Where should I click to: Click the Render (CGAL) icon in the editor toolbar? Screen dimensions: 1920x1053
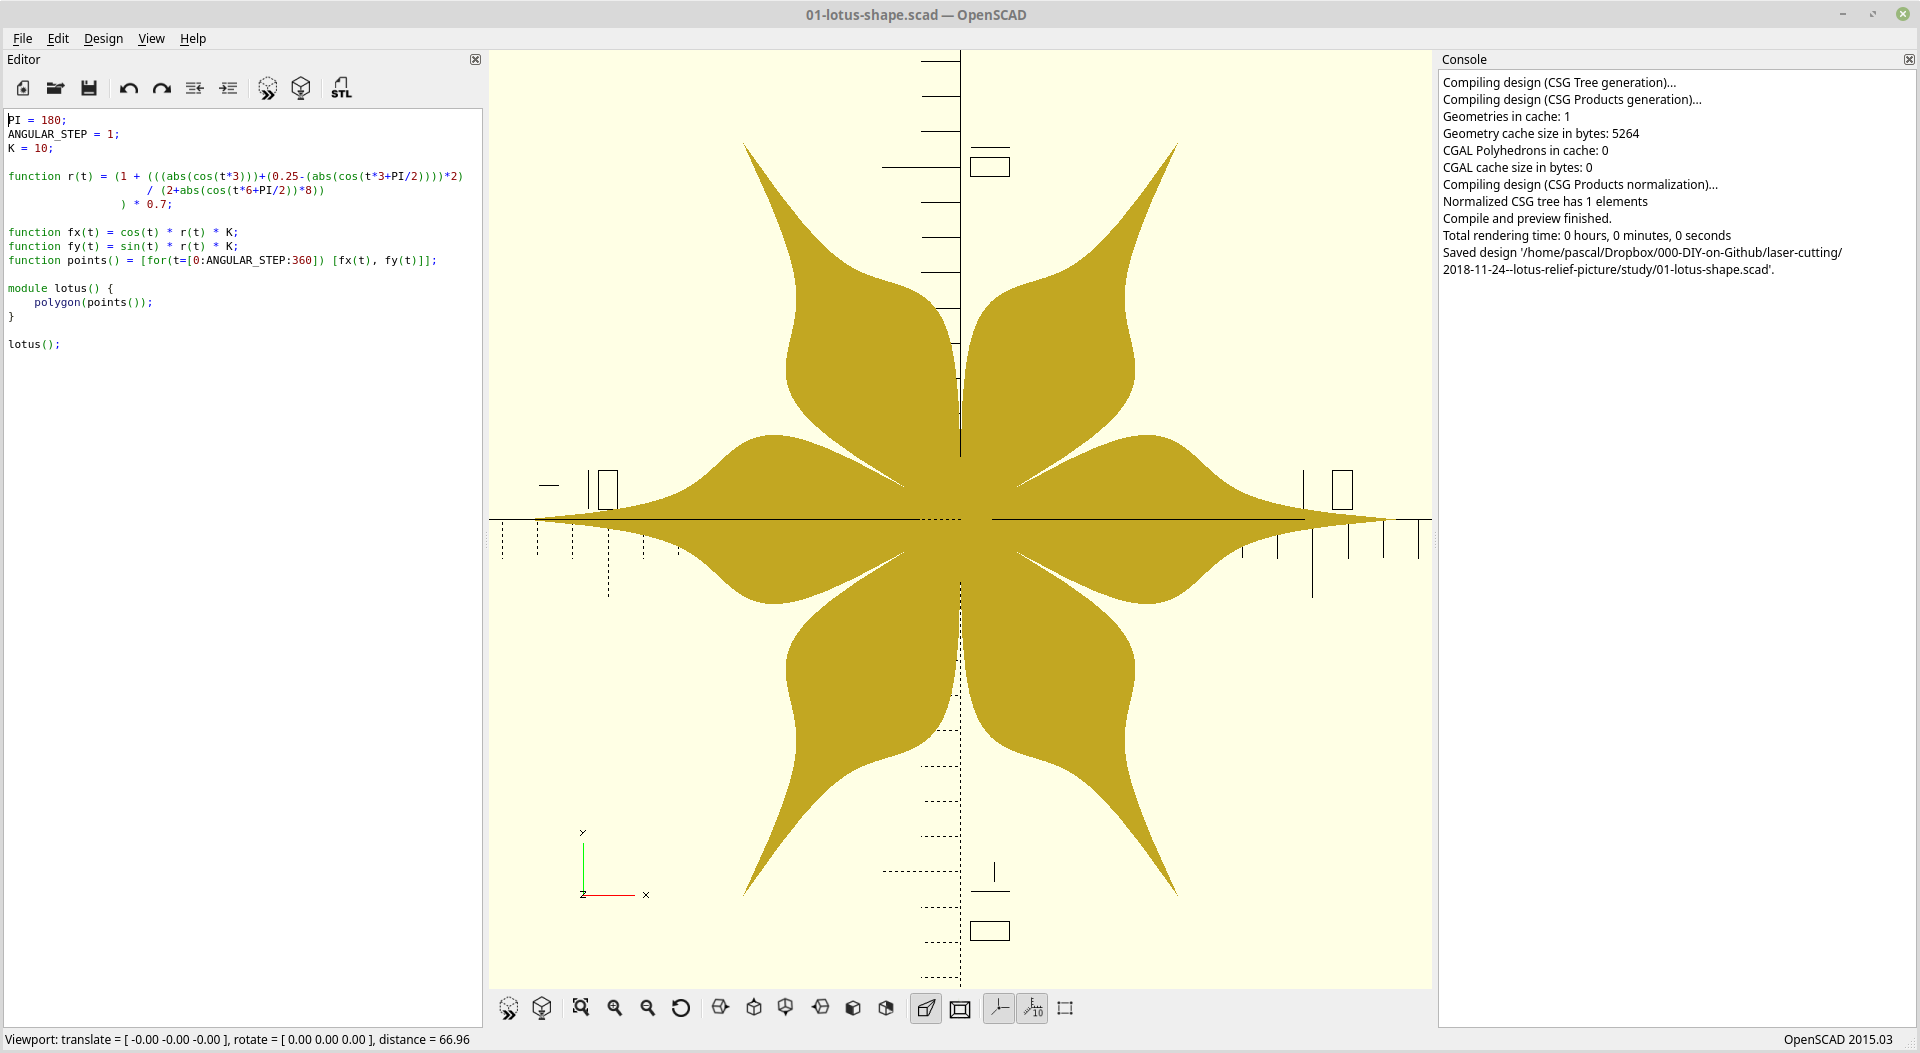click(x=301, y=88)
